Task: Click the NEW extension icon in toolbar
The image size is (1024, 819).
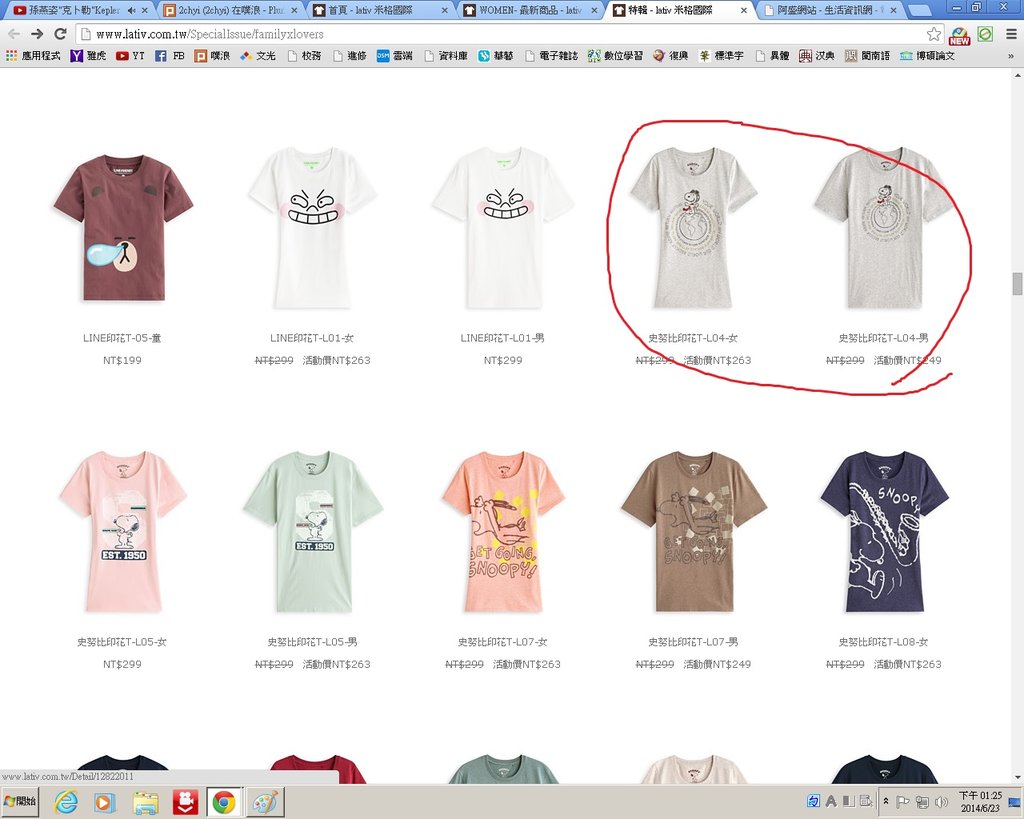Action: click(x=959, y=35)
